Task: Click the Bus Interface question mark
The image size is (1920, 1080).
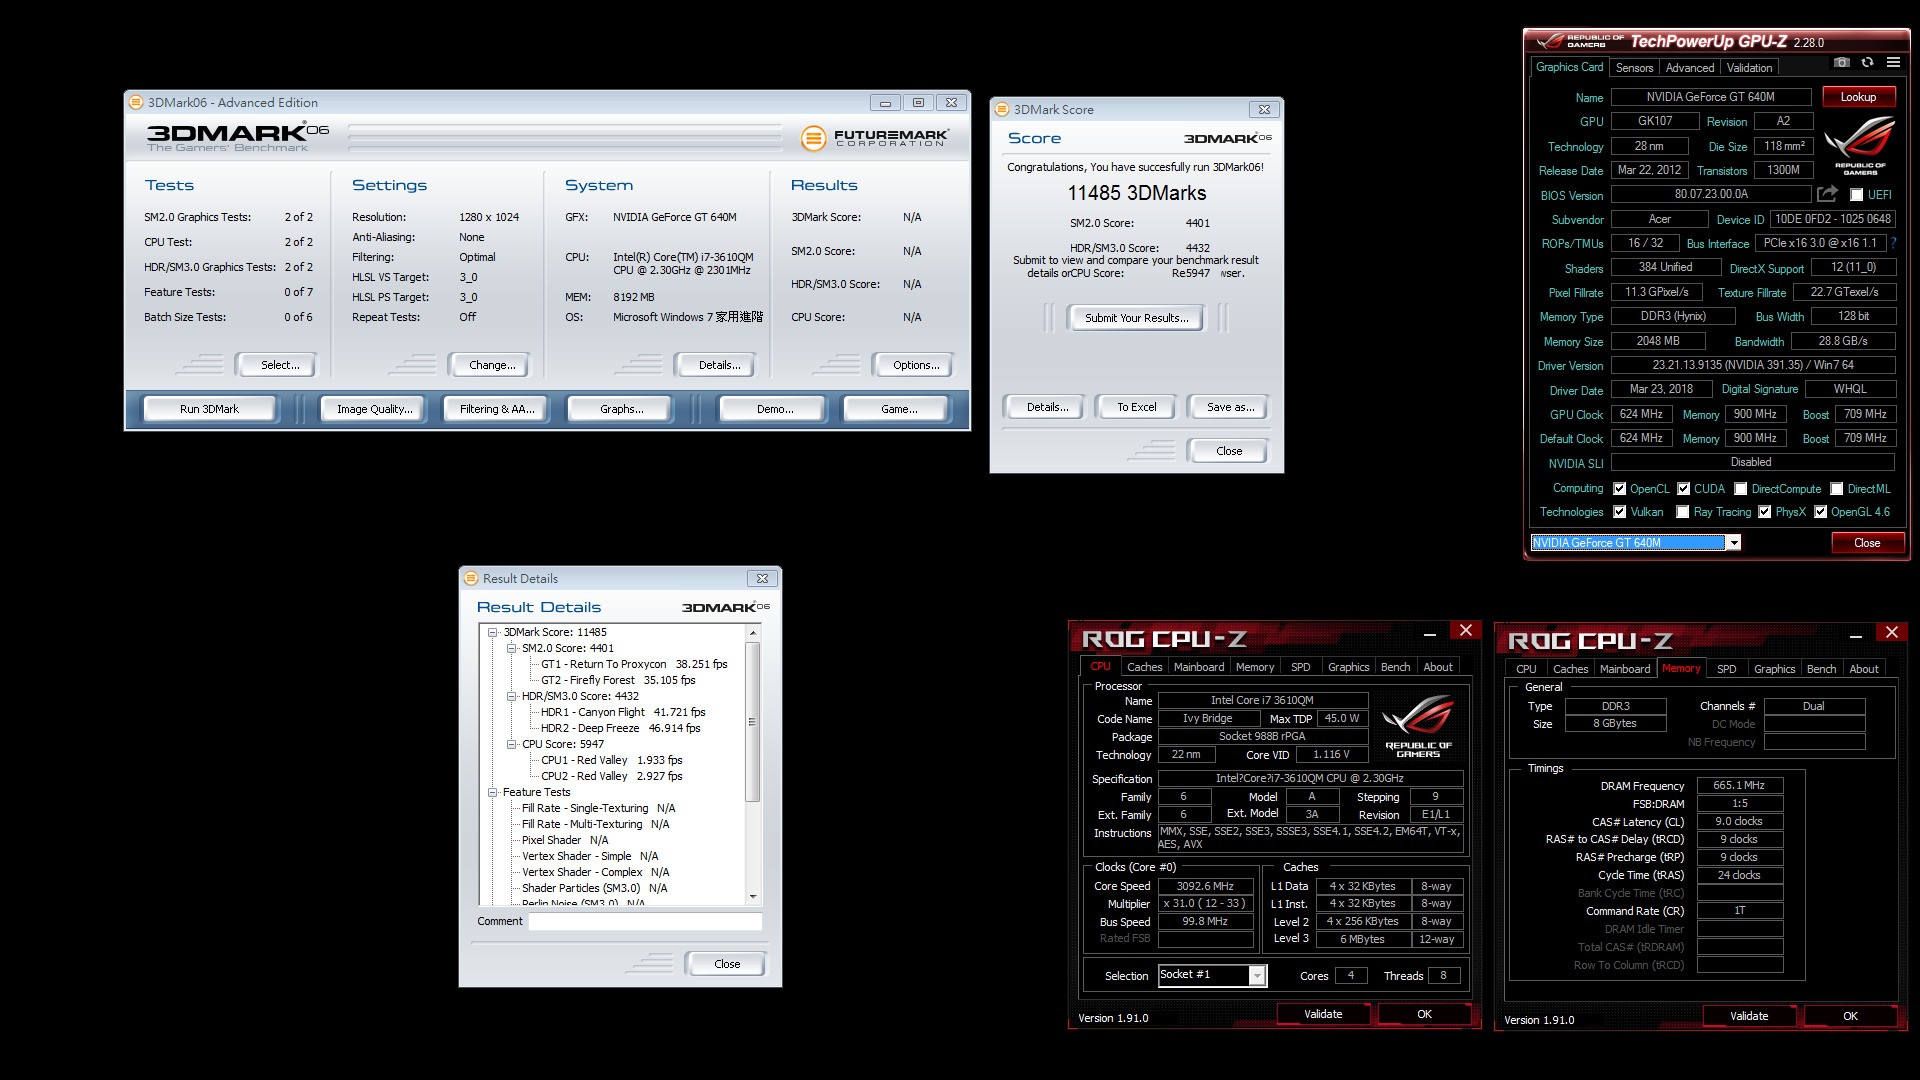Action: click(x=1893, y=243)
